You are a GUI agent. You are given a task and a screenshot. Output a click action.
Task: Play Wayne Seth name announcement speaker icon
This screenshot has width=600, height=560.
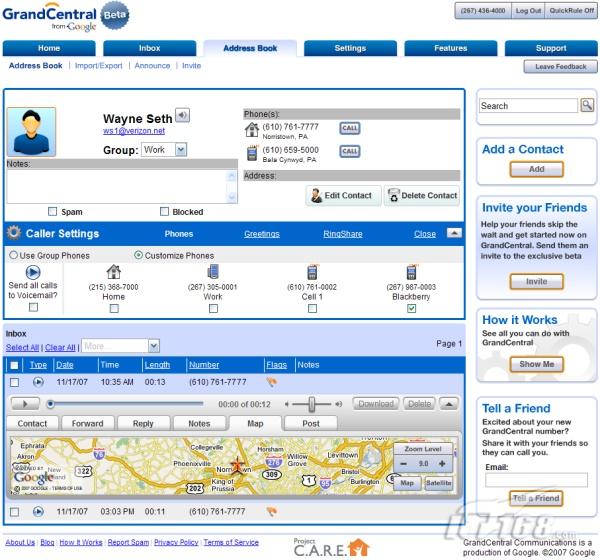click(183, 115)
